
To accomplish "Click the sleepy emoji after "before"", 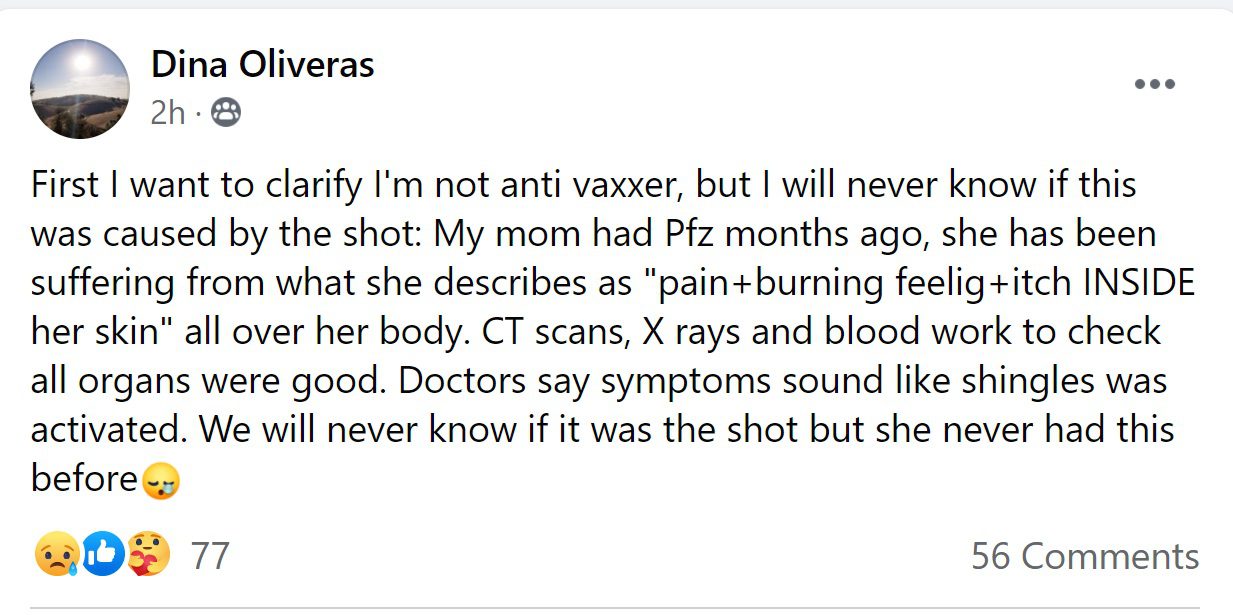I will [x=161, y=481].
